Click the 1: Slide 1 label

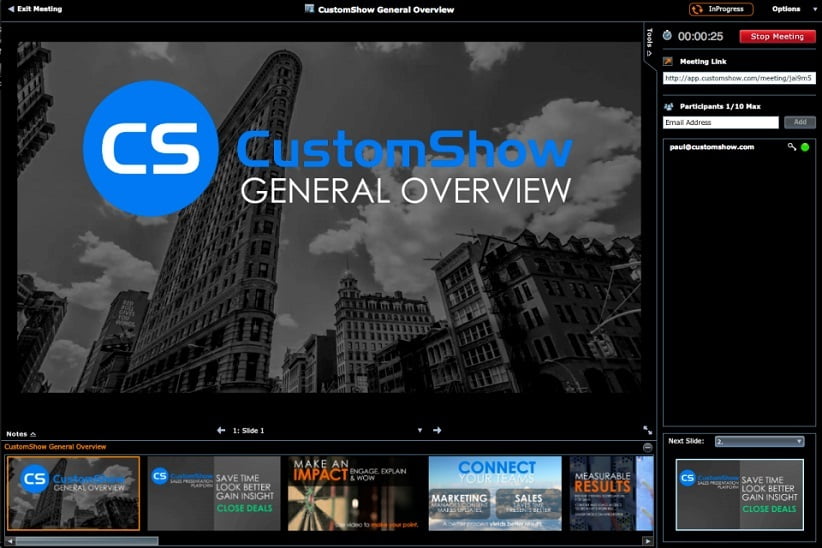[x=248, y=431]
